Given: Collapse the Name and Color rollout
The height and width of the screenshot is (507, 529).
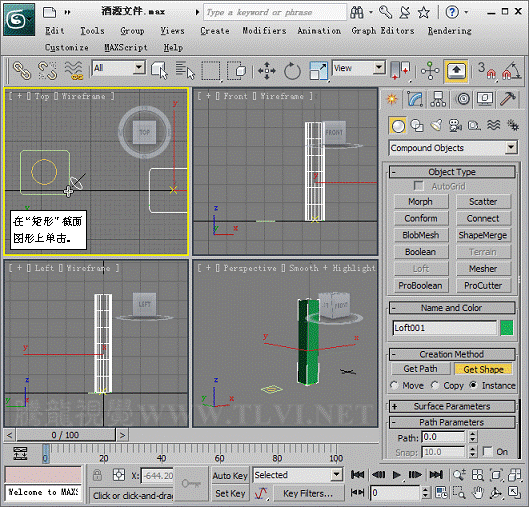Looking at the screenshot, I should point(452,308).
